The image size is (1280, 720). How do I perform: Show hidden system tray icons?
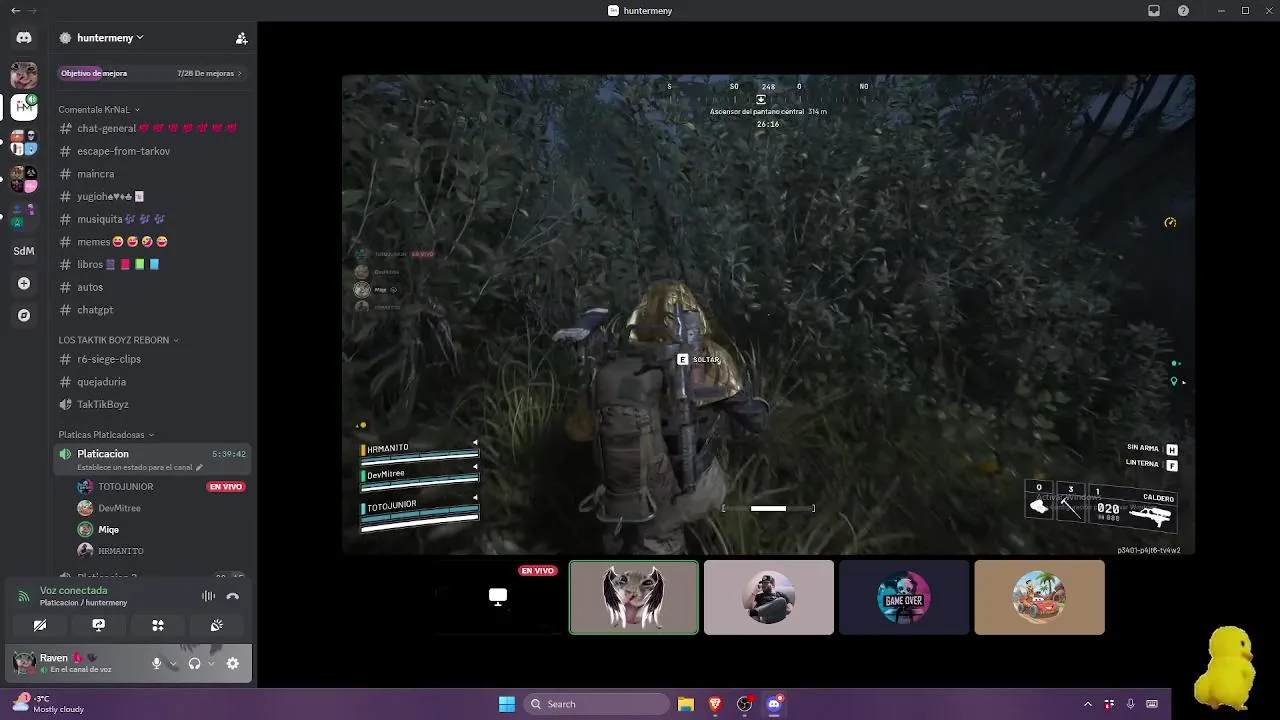point(1088,704)
